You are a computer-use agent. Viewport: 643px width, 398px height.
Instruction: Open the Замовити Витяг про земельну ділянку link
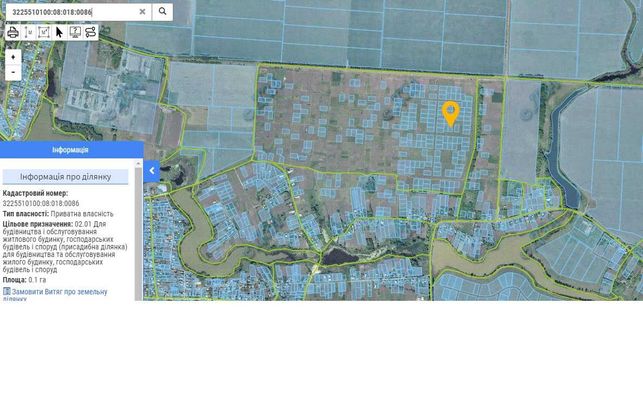pos(55,295)
